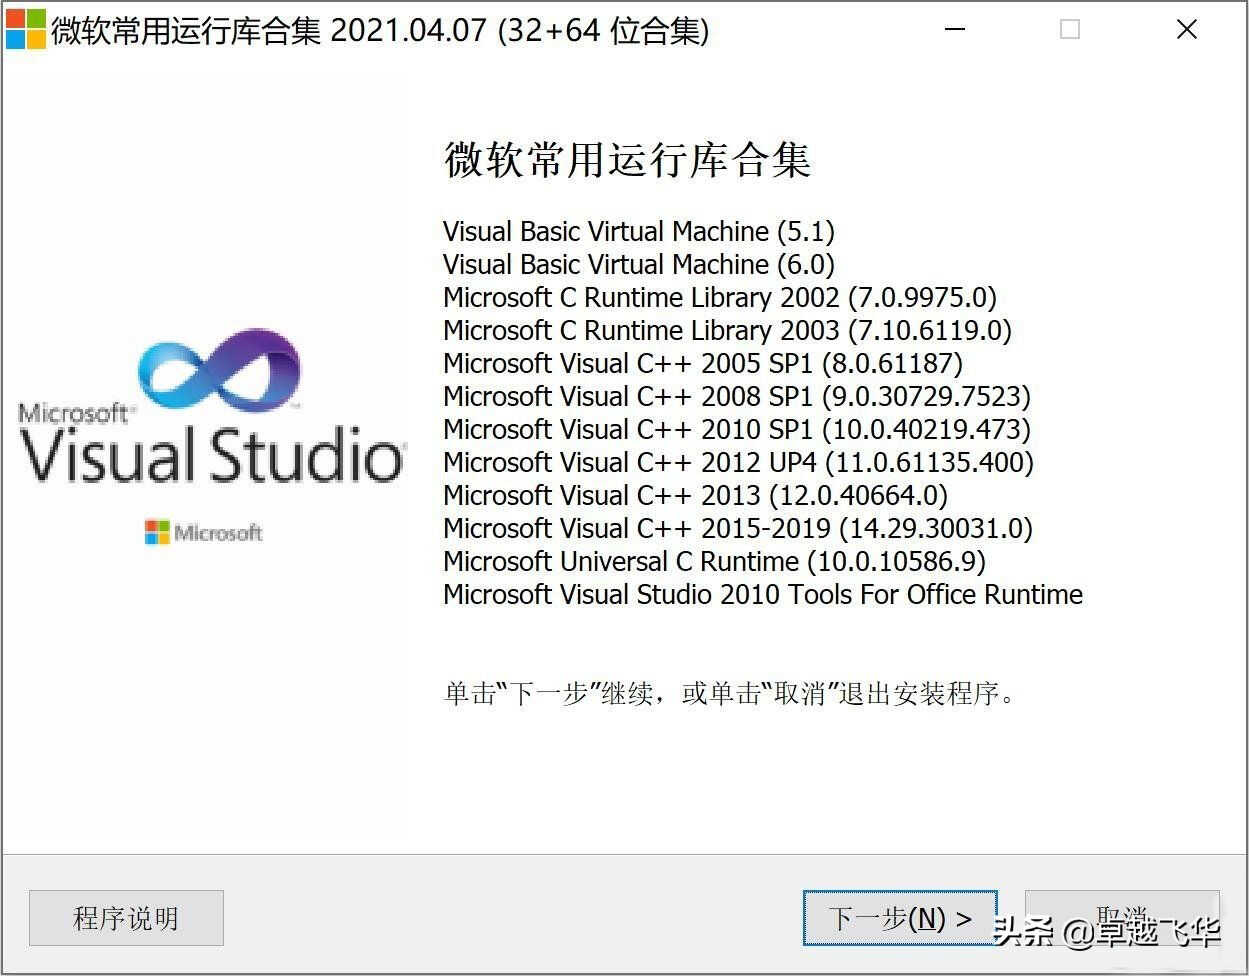Select text Visual Basic Virtual Machine (5.1)
This screenshot has width=1249, height=976.
(639, 232)
